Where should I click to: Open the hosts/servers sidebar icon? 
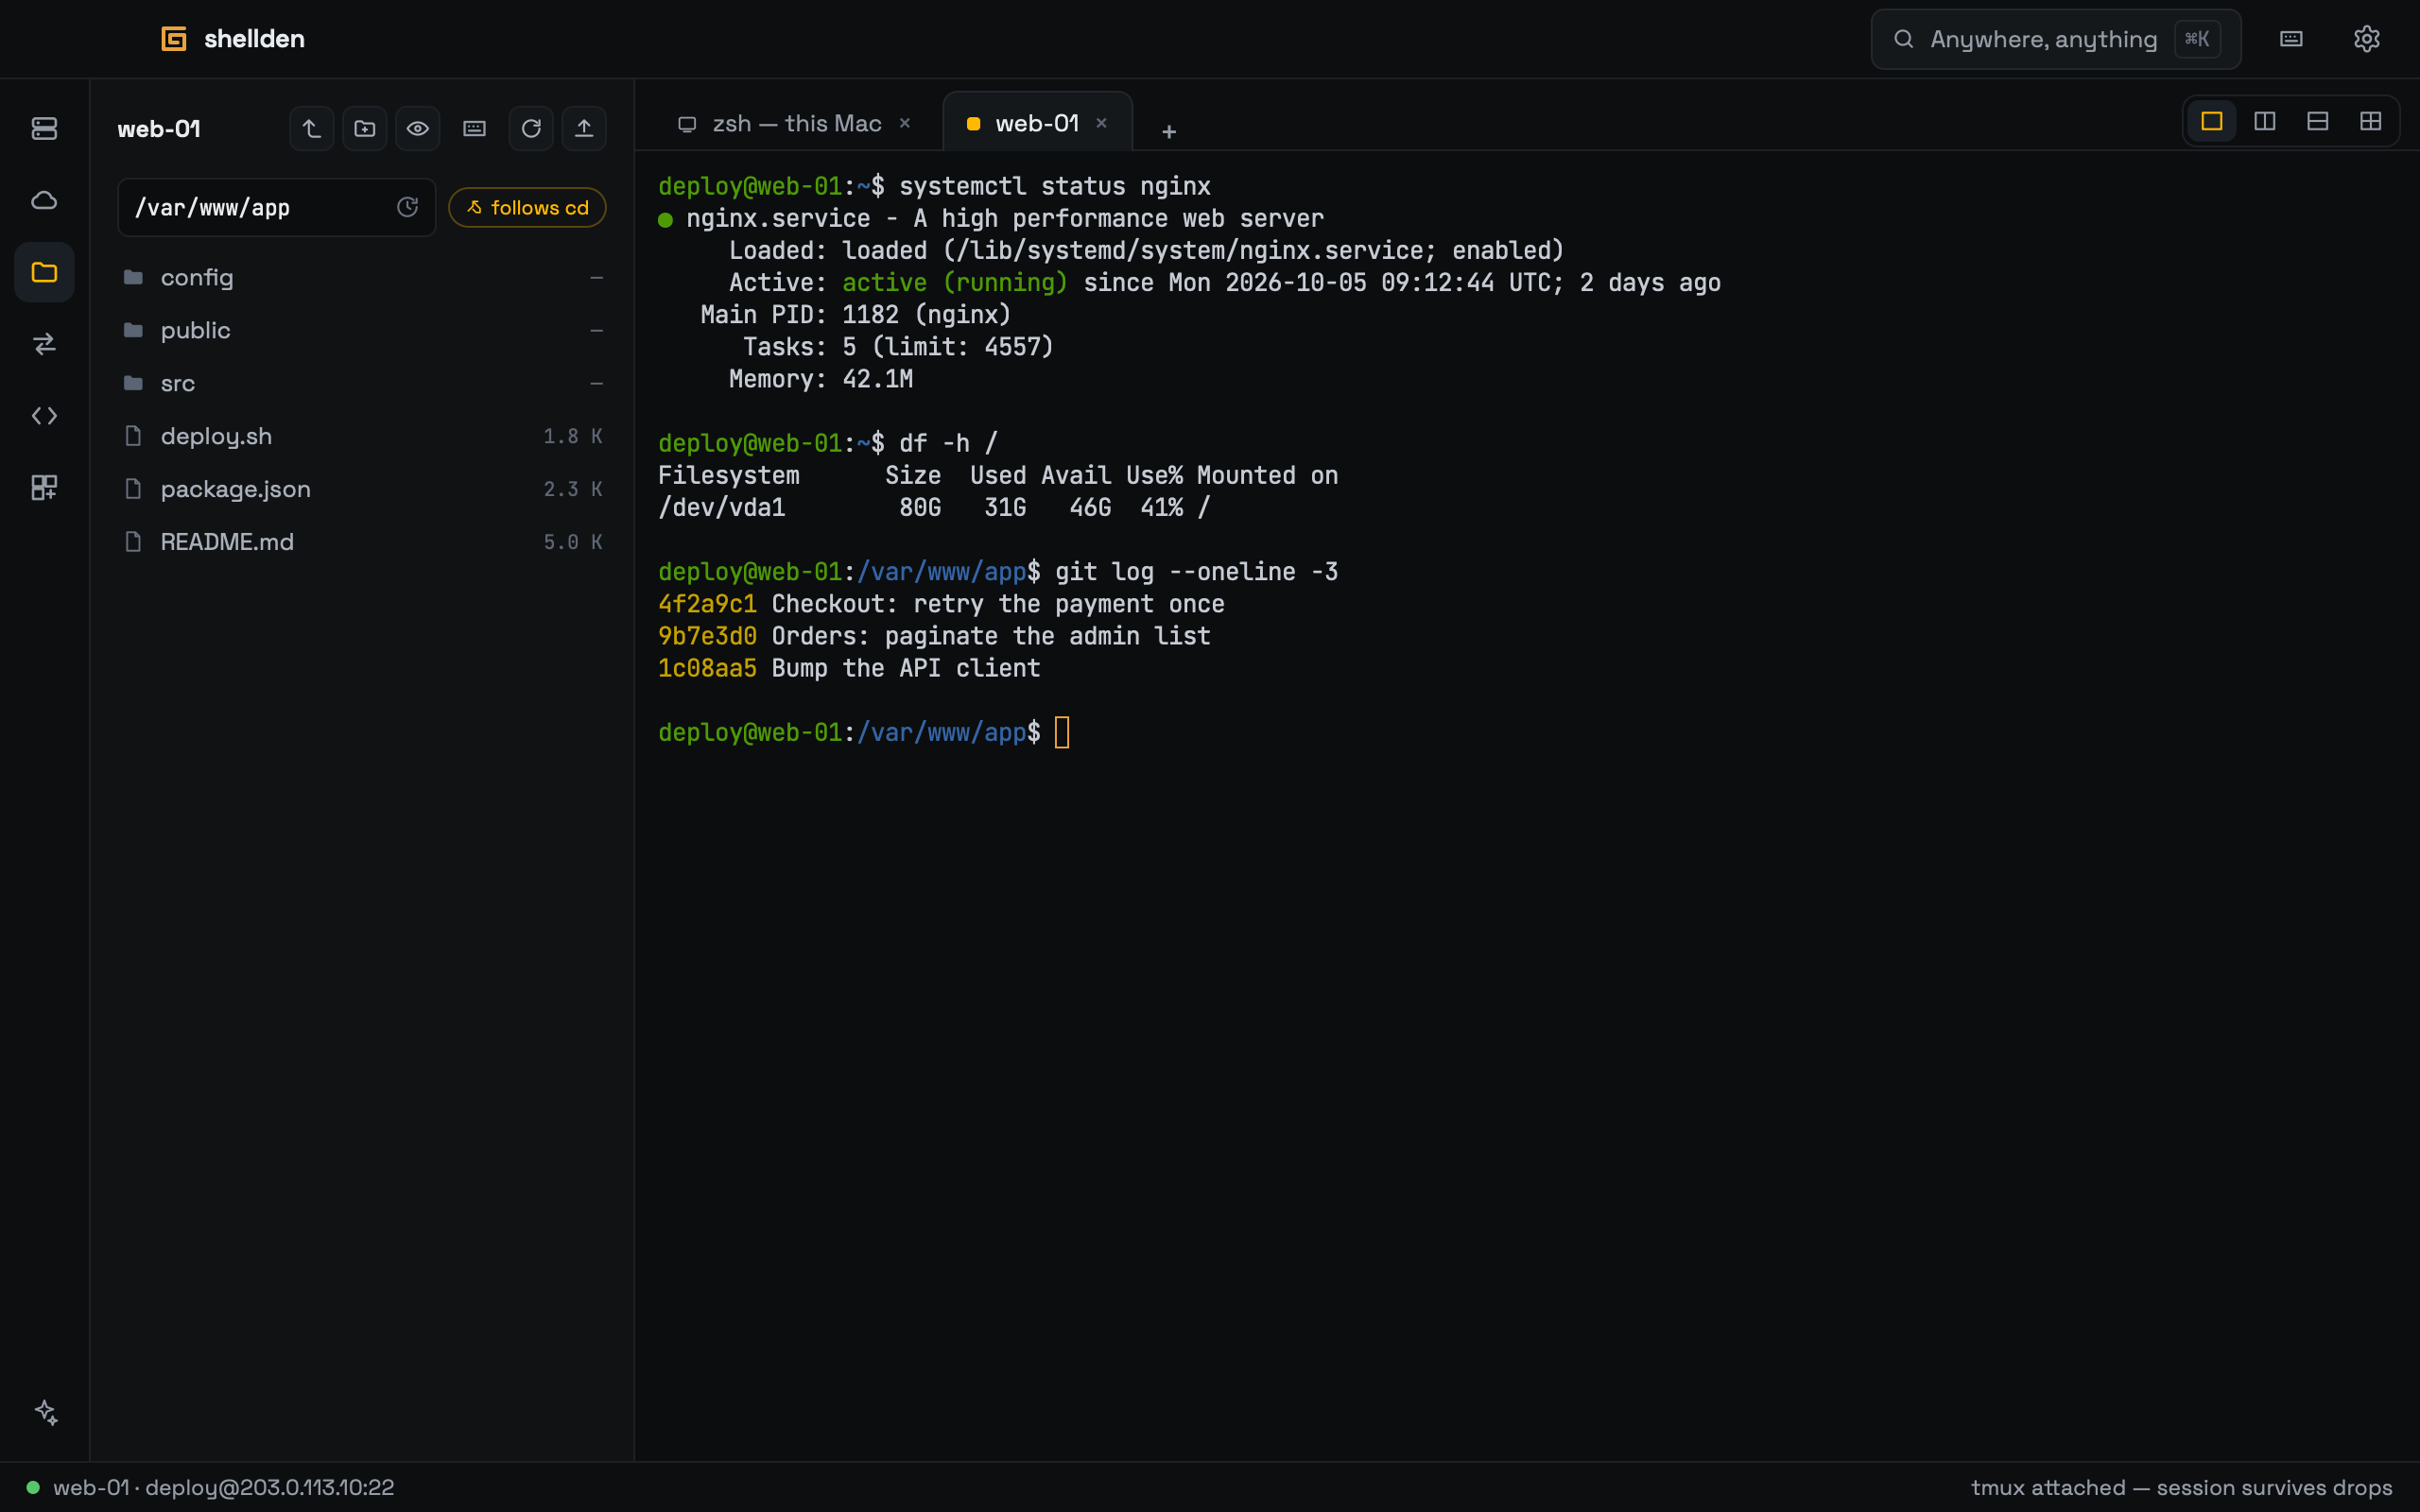point(44,129)
